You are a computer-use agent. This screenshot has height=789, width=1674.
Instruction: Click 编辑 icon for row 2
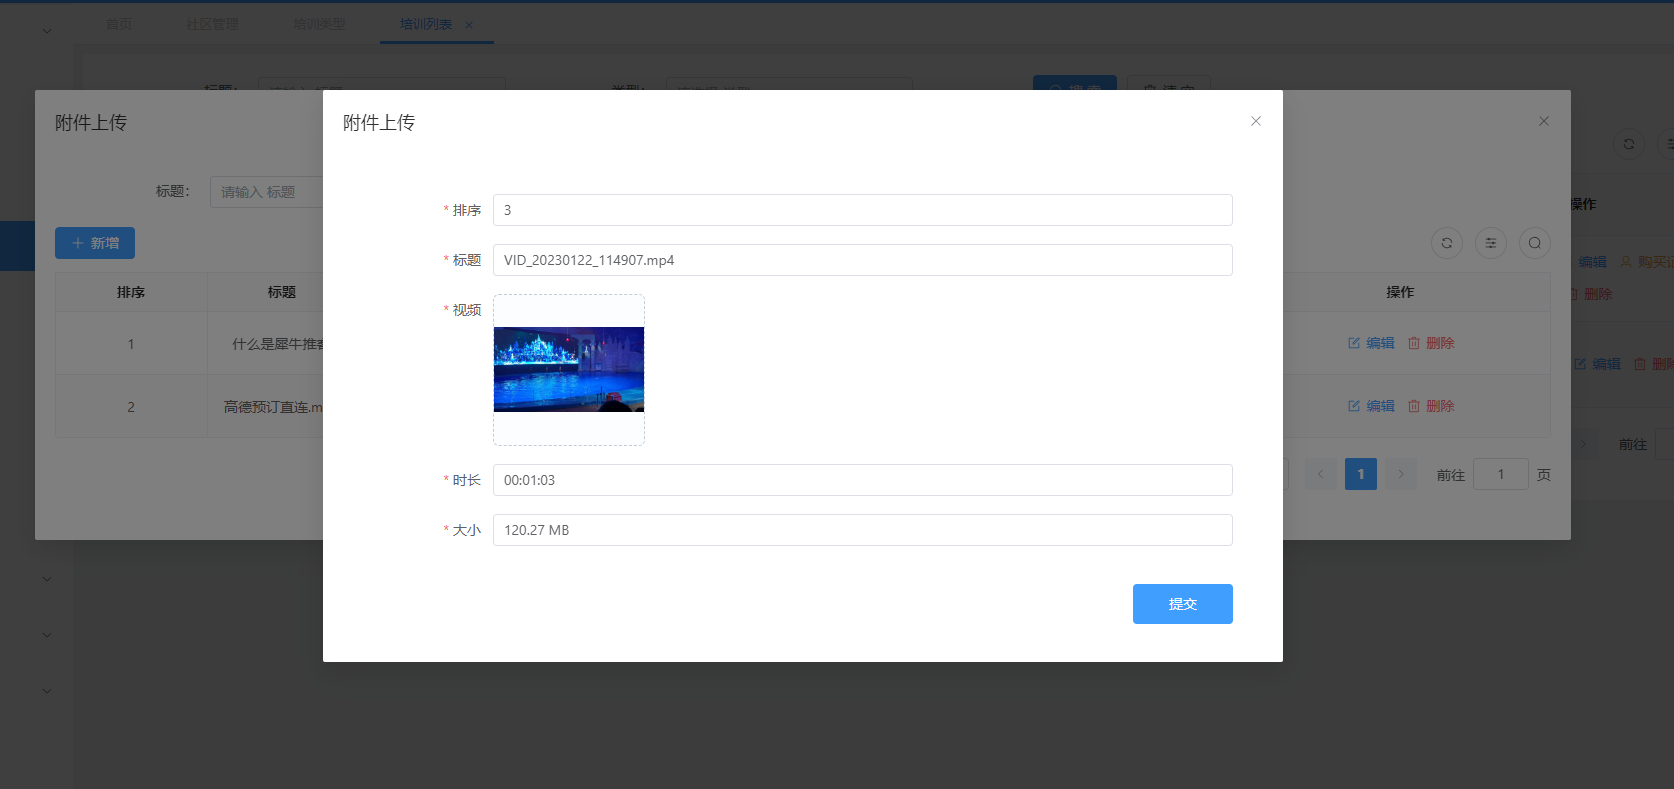(1354, 406)
